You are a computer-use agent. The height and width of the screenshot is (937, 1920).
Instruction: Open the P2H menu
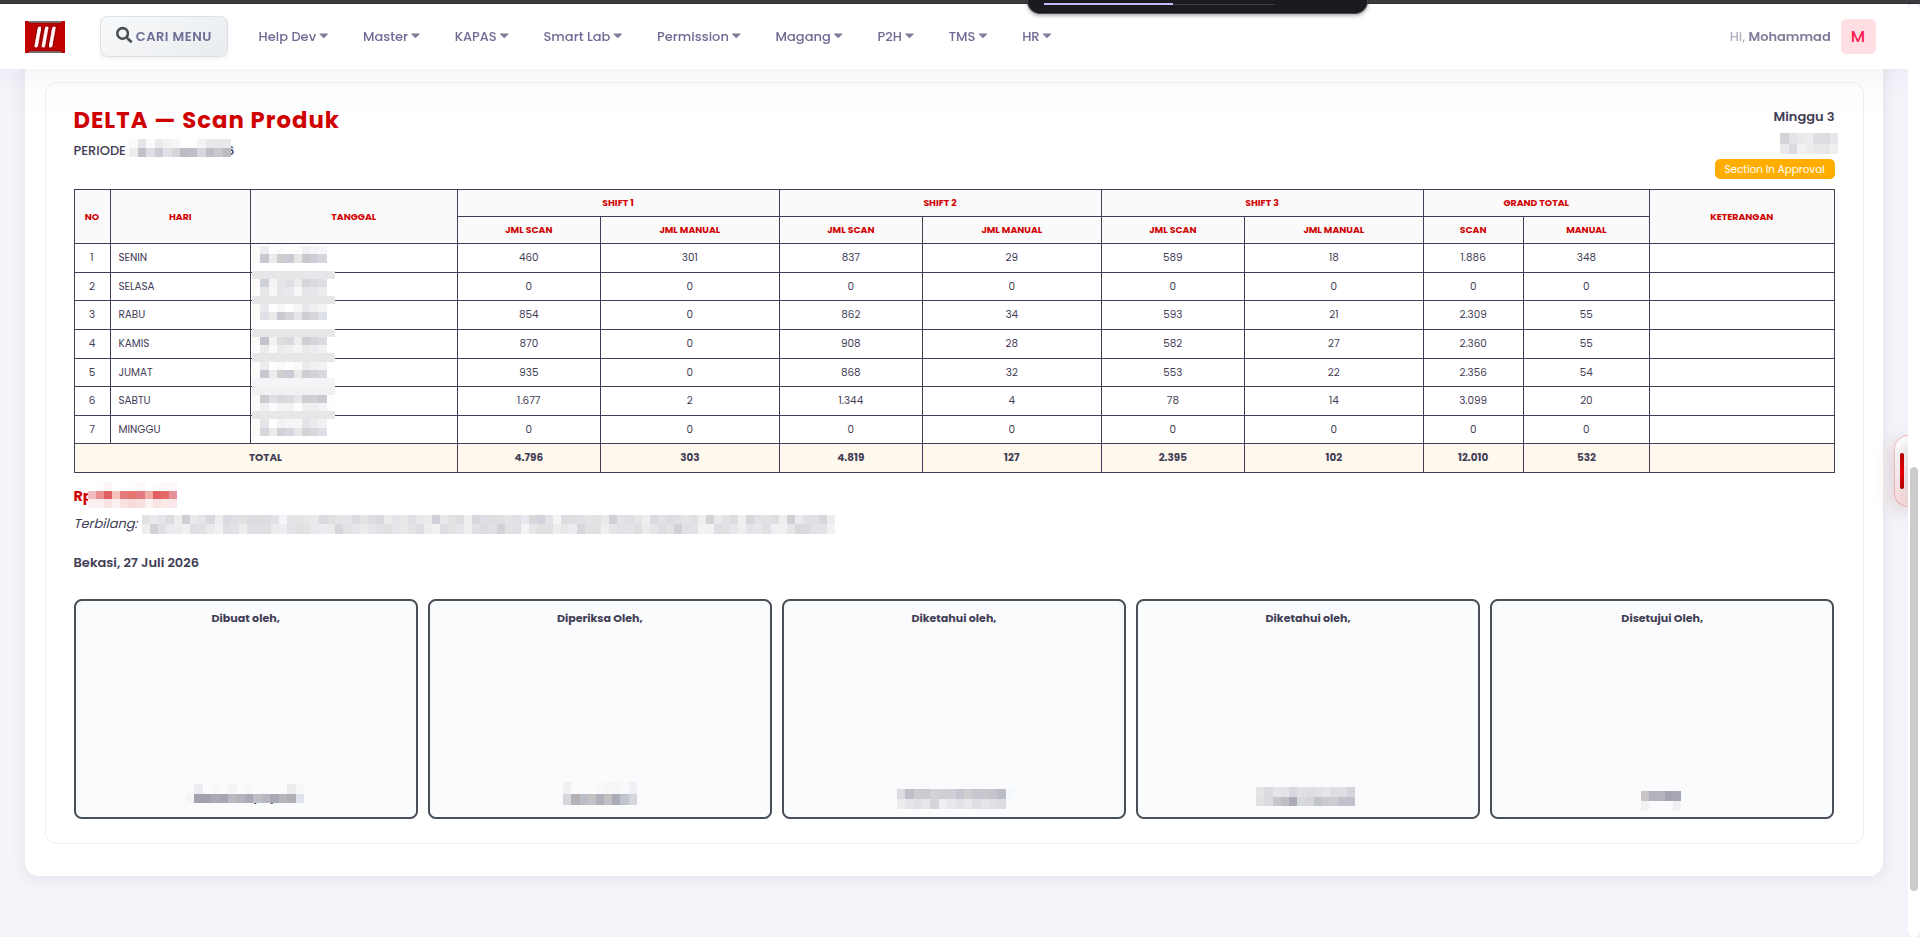(895, 36)
